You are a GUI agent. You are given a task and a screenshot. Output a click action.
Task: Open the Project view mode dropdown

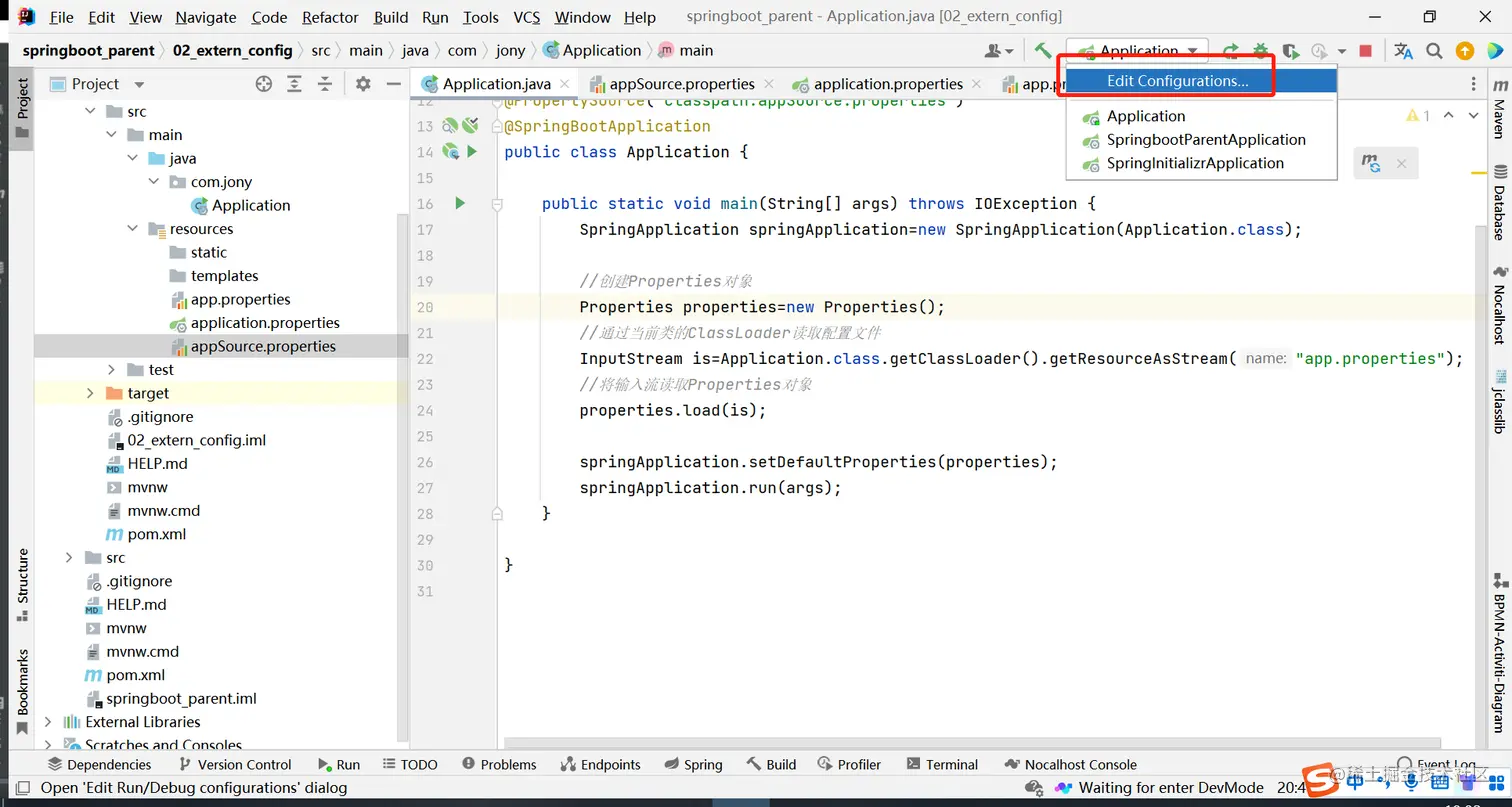pyautogui.click(x=139, y=84)
